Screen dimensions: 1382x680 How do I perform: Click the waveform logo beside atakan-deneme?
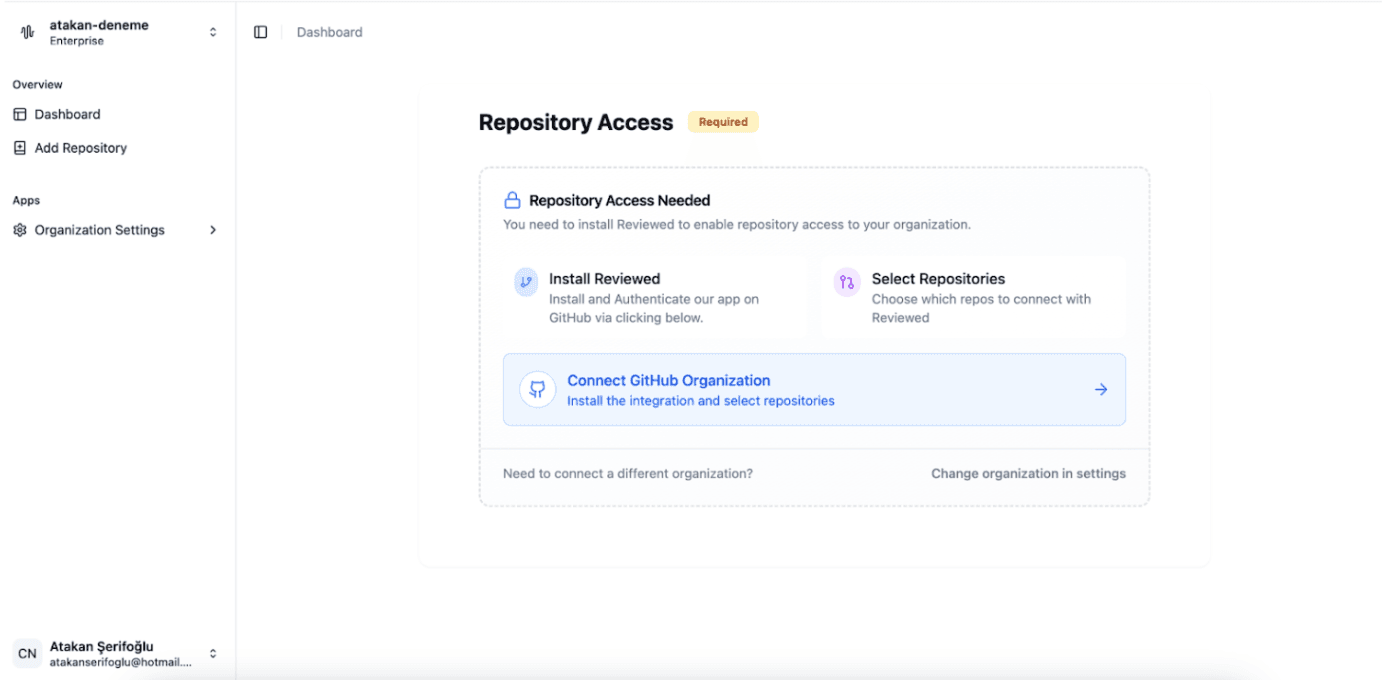point(28,33)
